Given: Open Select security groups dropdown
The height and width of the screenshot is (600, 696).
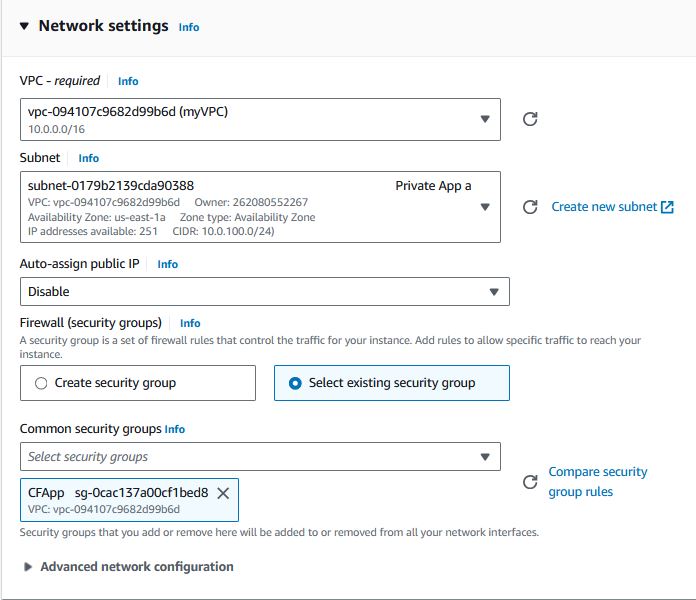Looking at the screenshot, I should click(260, 456).
